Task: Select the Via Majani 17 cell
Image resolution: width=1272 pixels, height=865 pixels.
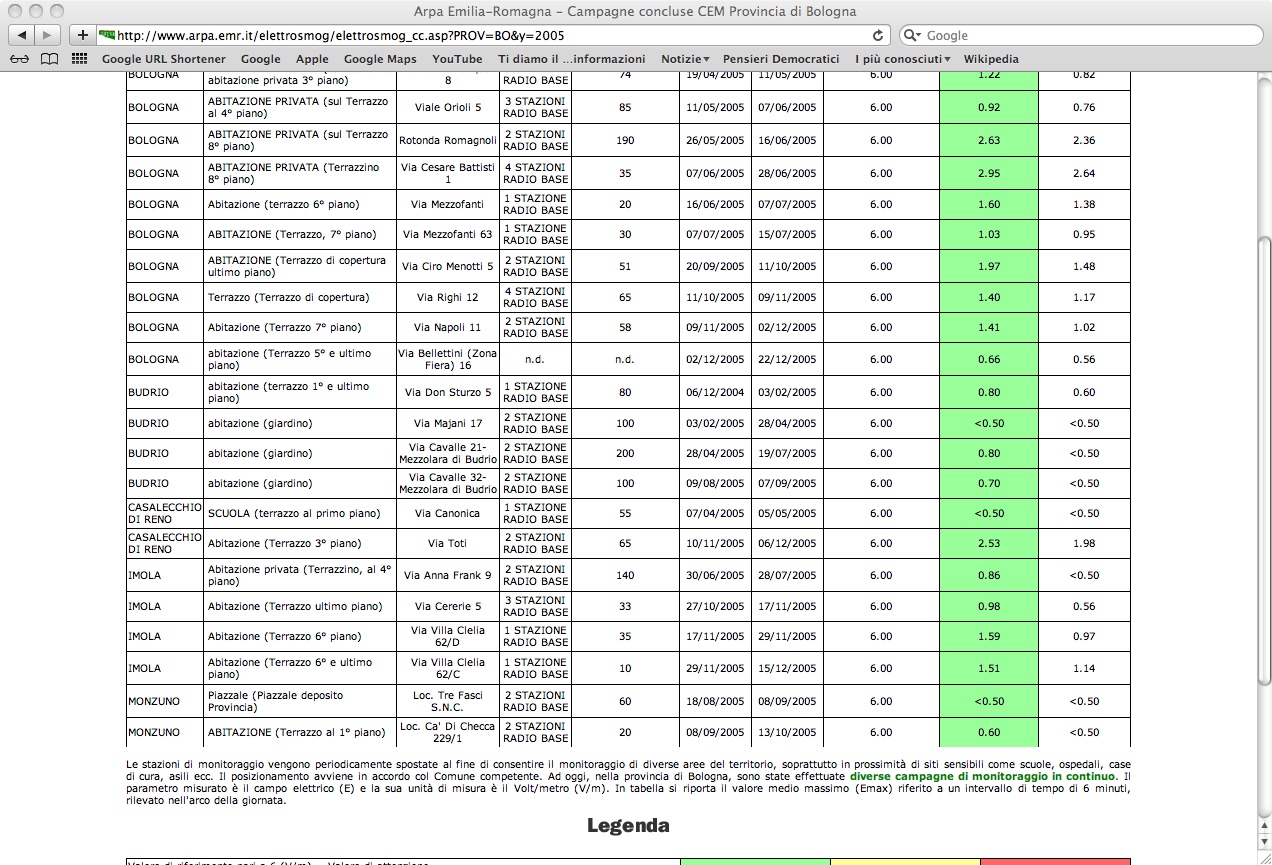Action: (448, 423)
